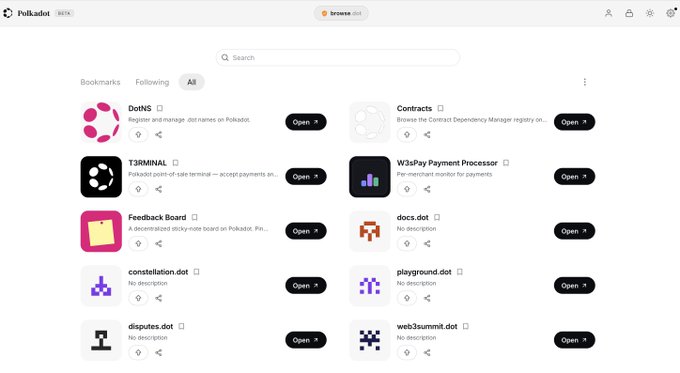Share web3summit.dot
This screenshot has height=373, width=680.
coord(427,353)
